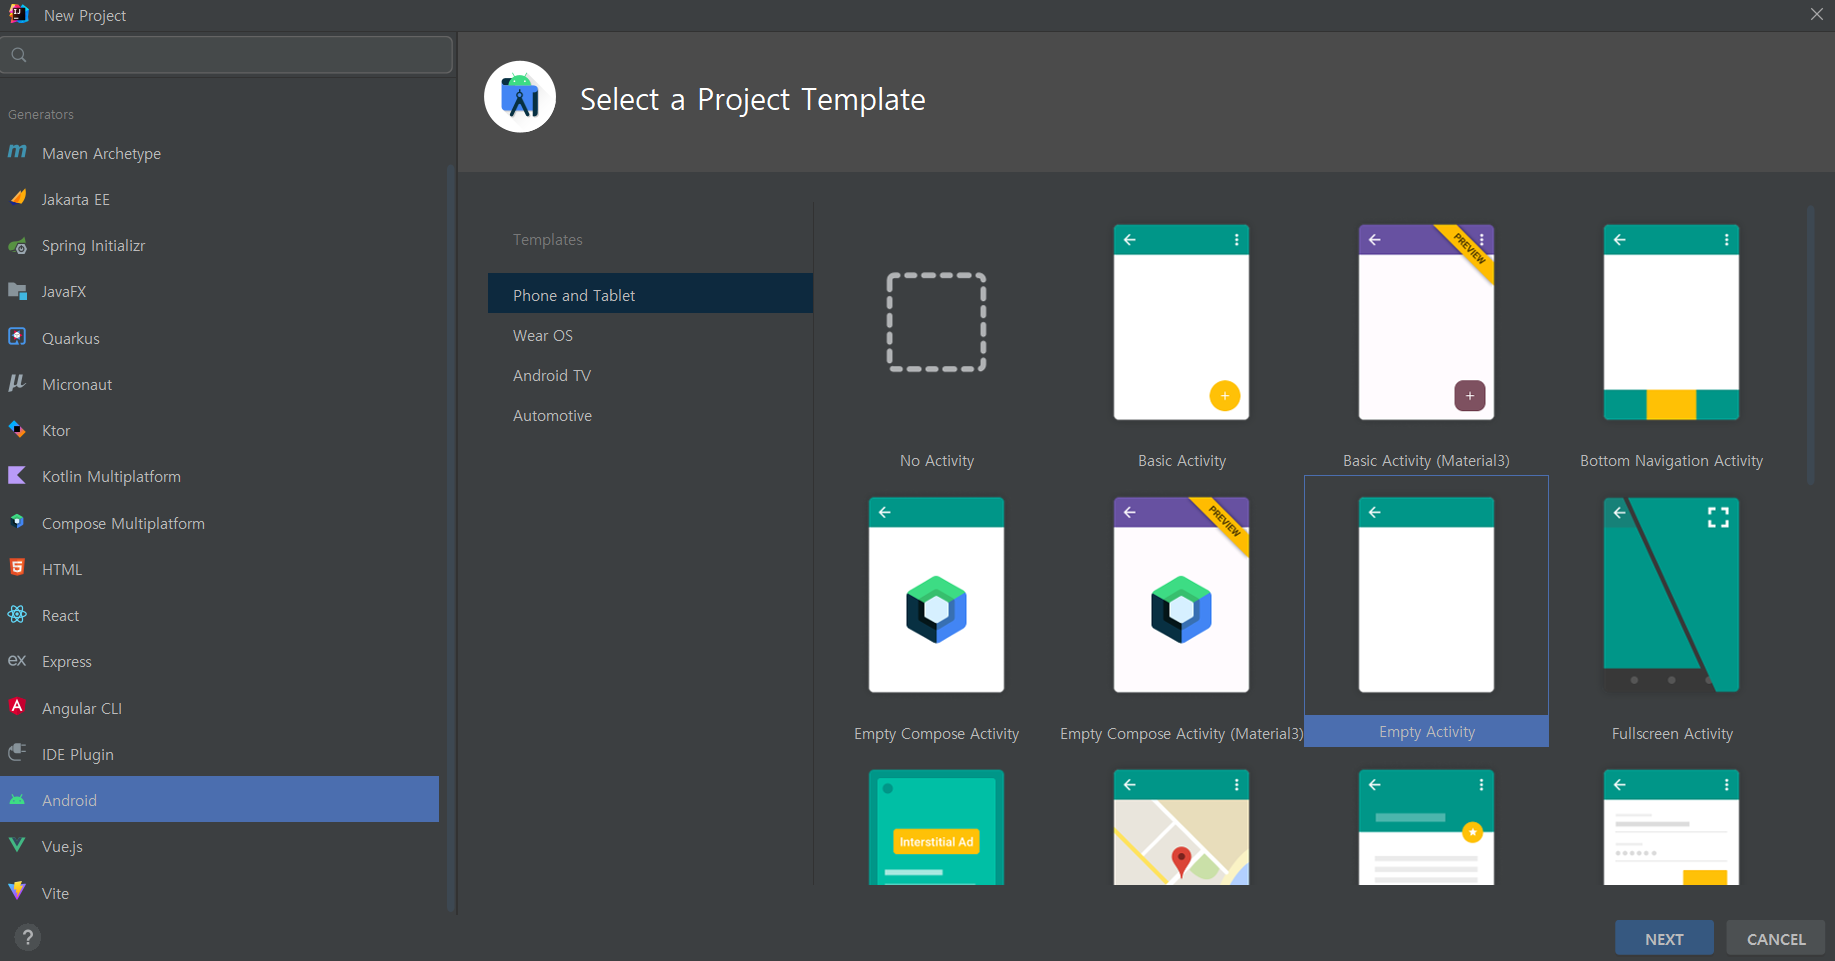The image size is (1835, 961).
Task: Select the Wear OS category
Action: (x=650, y=335)
